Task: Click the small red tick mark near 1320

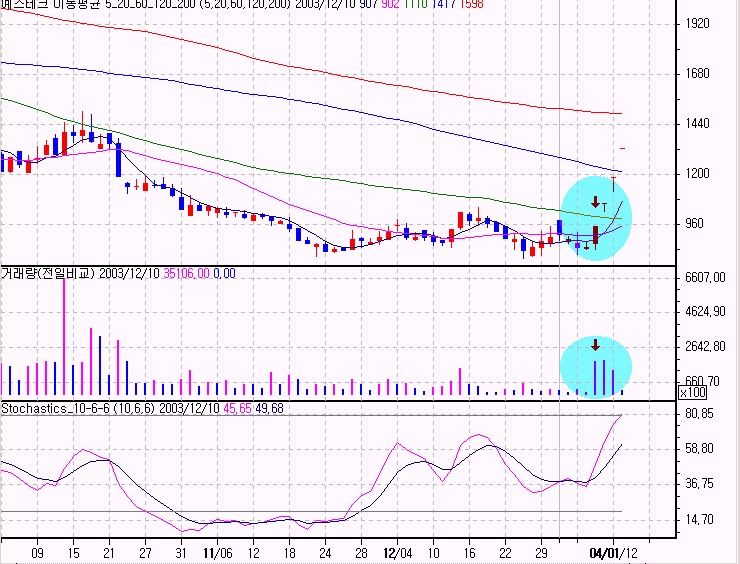Action: pyautogui.click(x=622, y=149)
